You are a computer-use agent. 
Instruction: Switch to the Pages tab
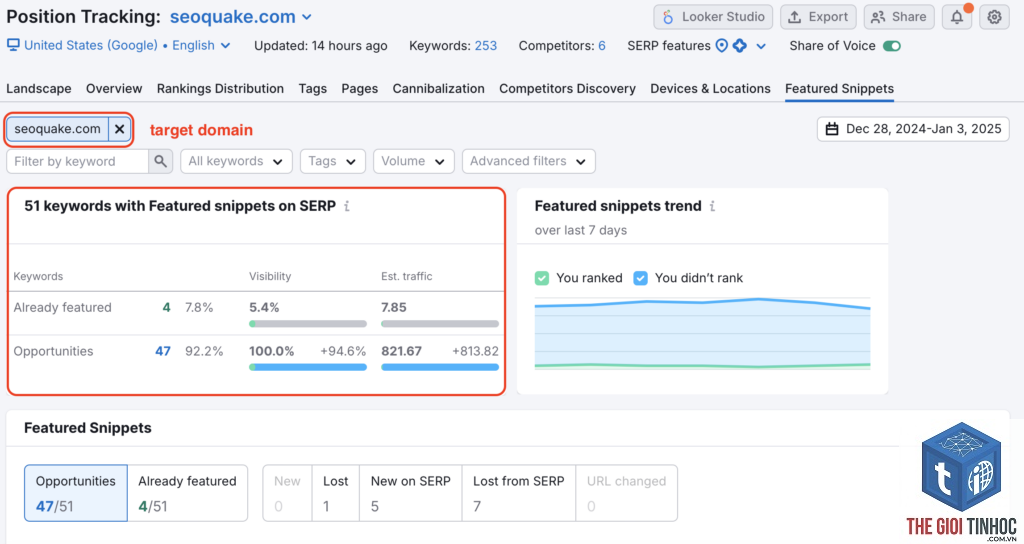[360, 89]
